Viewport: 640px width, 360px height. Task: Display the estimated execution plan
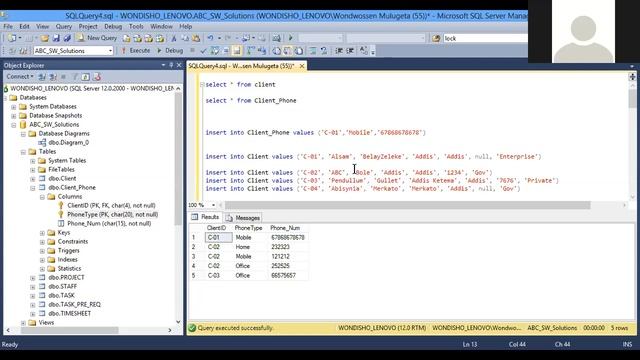click(x=215, y=51)
